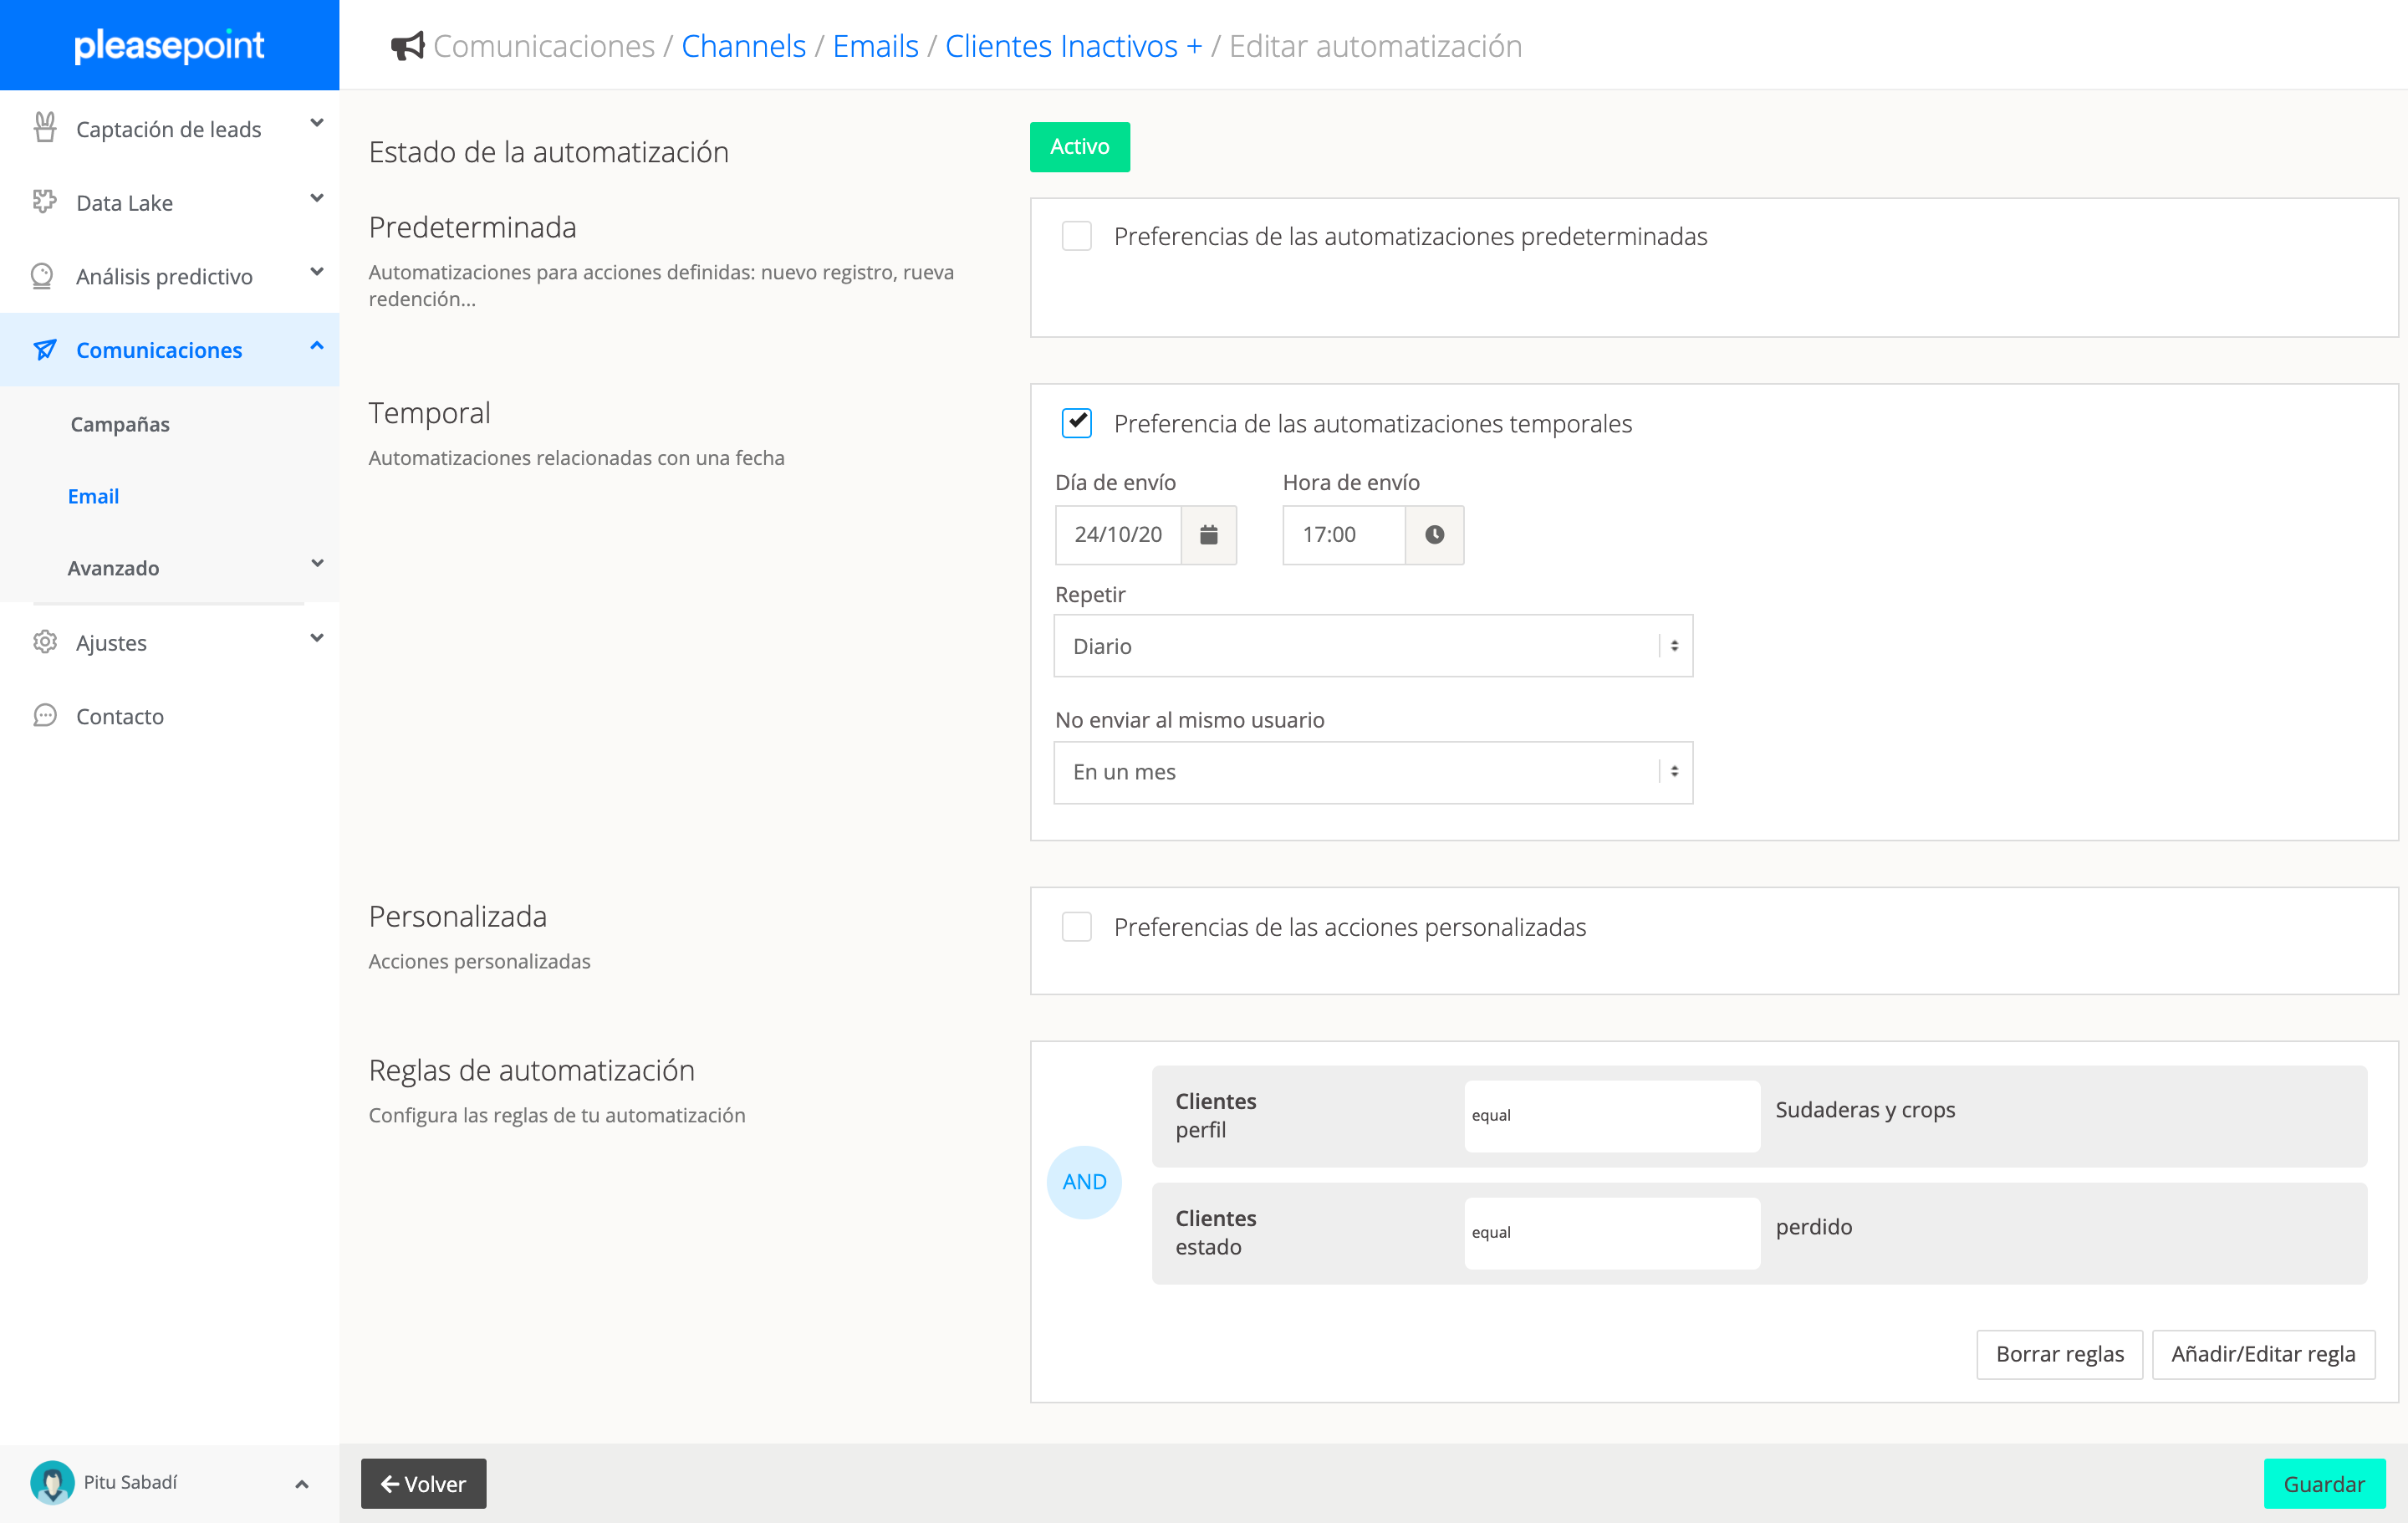This screenshot has height=1523, width=2408.
Task: Click the Emails breadcrumb link
Action: pyautogui.click(x=875, y=46)
